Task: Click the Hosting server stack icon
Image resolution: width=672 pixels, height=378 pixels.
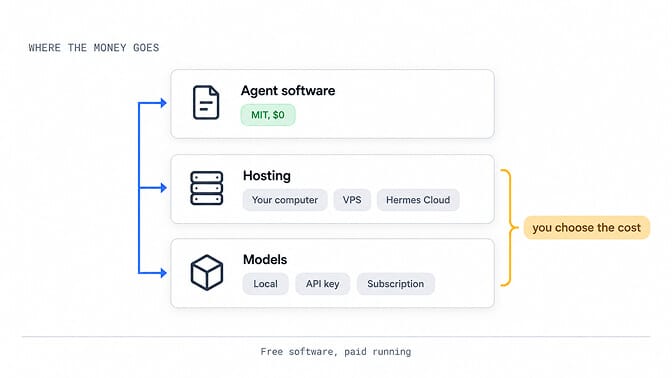Action: (207, 188)
